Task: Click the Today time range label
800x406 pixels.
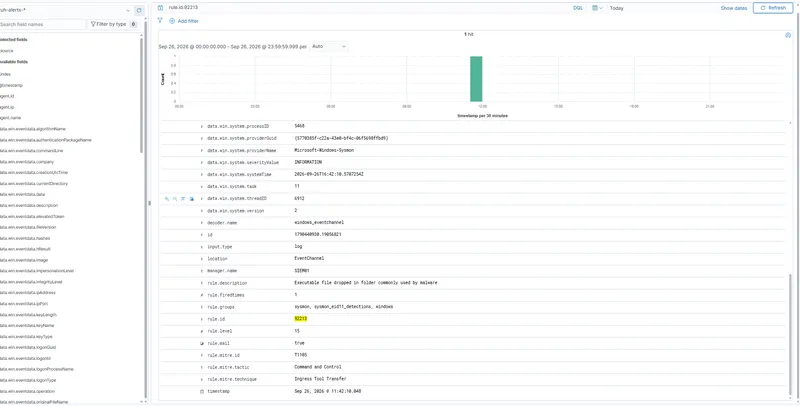Action: [x=616, y=8]
